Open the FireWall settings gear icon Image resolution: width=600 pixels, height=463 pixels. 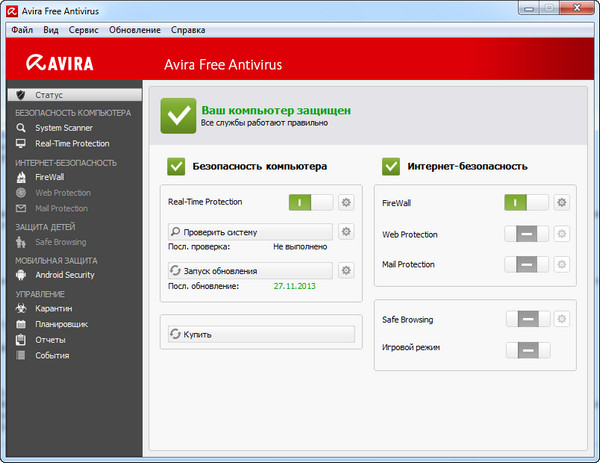coord(561,203)
